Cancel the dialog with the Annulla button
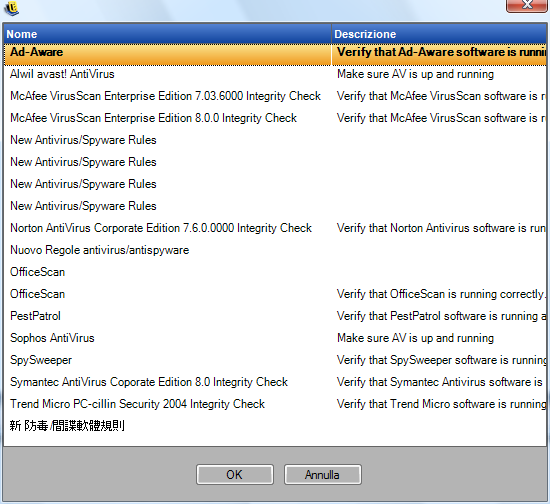The height and width of the screenshot is (504, 550). pos(322,475)
